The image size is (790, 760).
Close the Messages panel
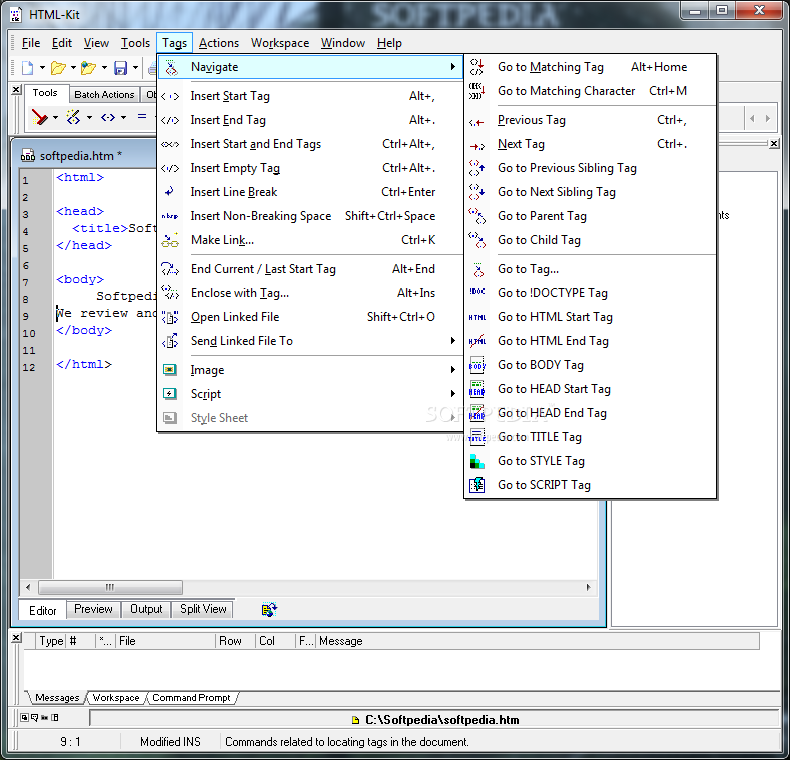click(16, 638)
